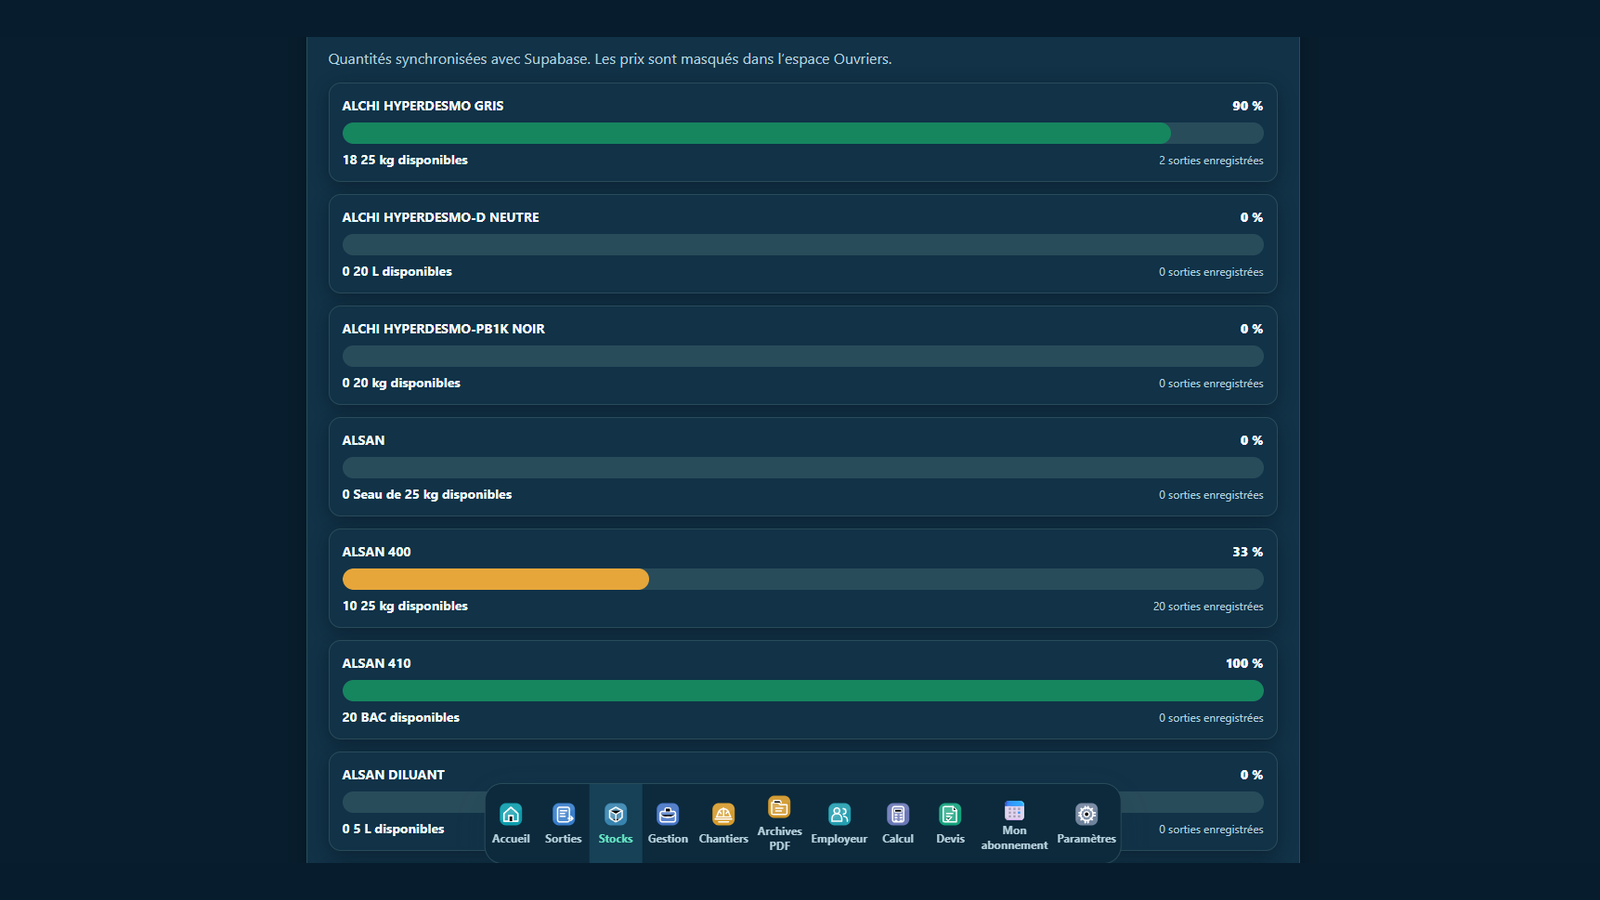Image resolution: width=1600 pixels, height=900 pixels.
Task: Select the ALSAN 400 card title
Action: coord(376,552)
